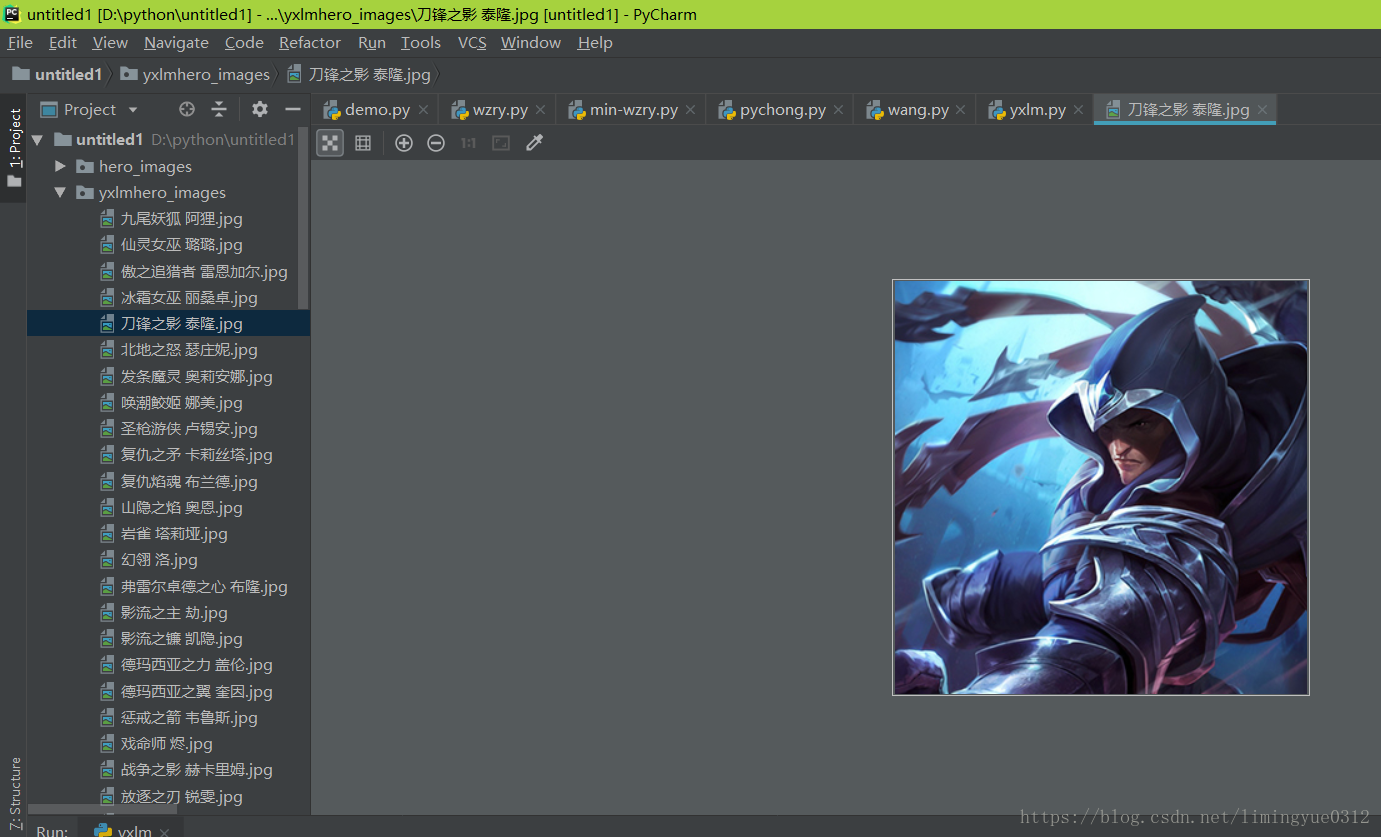Collapse all in Project panel
1381x837 pixels.
pos(219,109)
